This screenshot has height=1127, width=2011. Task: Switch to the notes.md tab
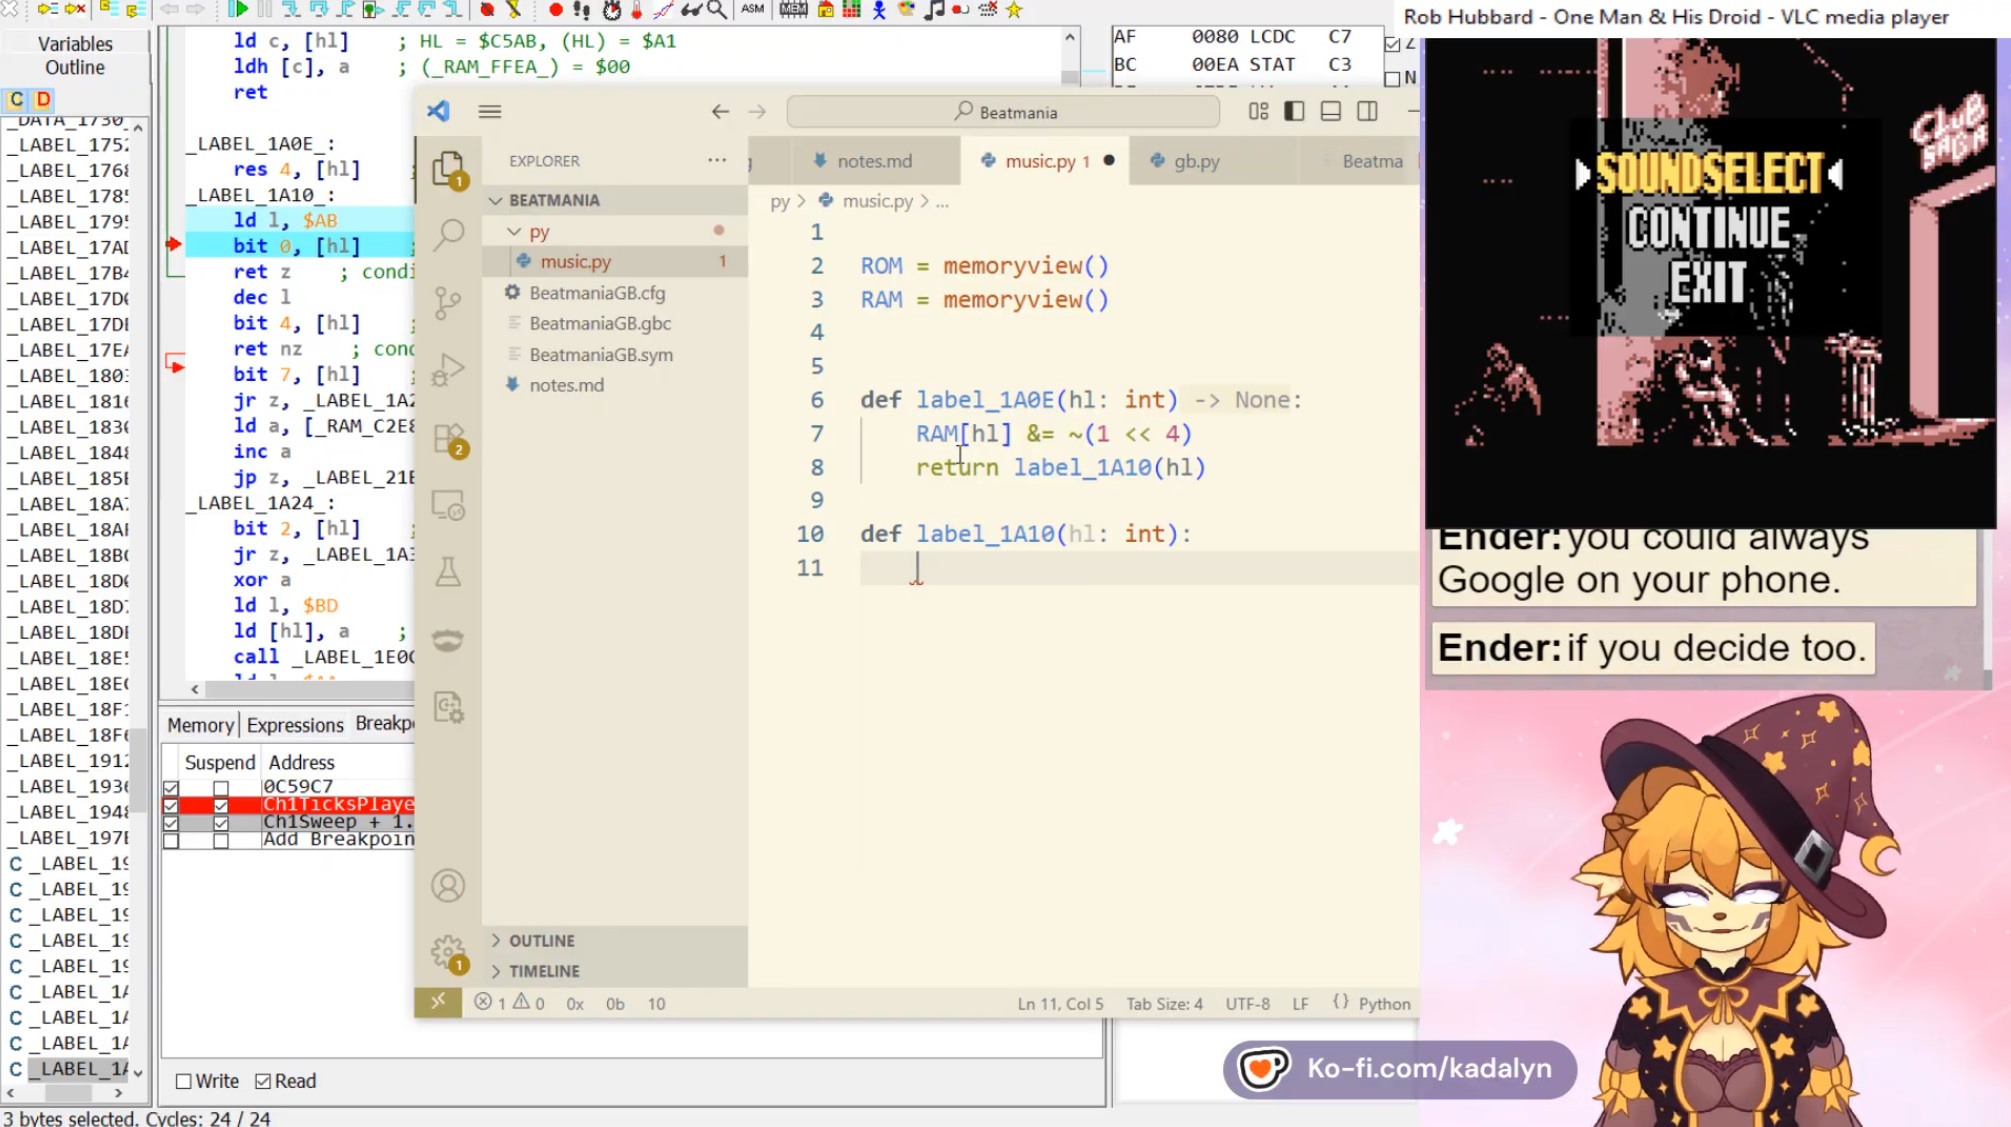(873, 161)
